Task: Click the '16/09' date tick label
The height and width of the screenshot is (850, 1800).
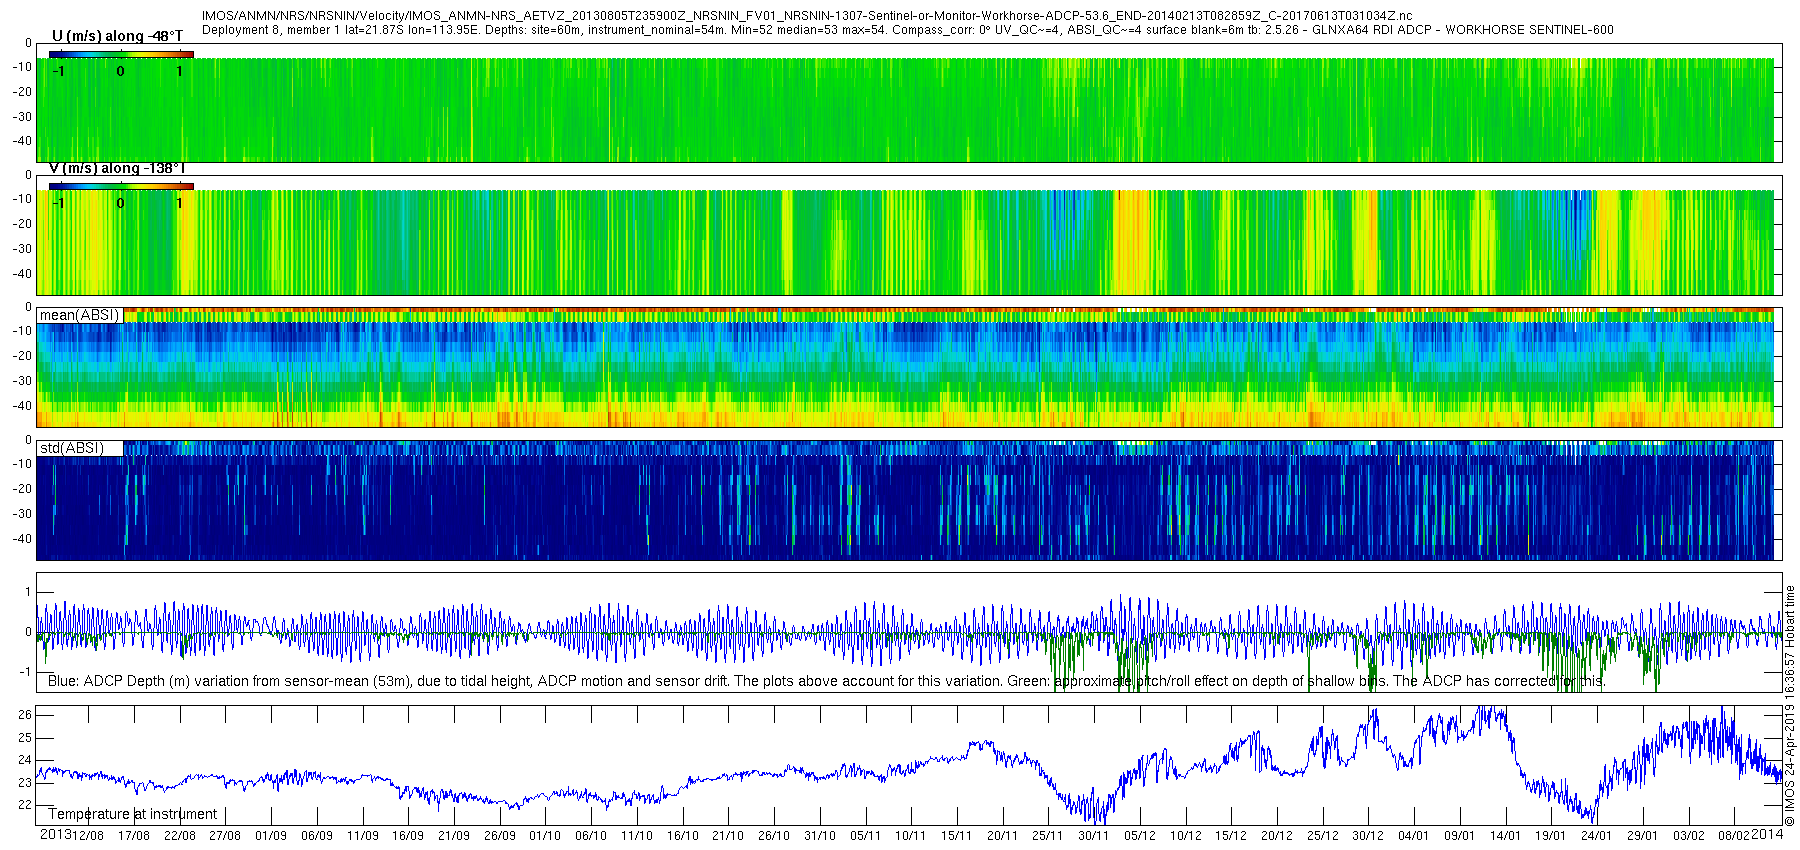Action: pos(408,836)
